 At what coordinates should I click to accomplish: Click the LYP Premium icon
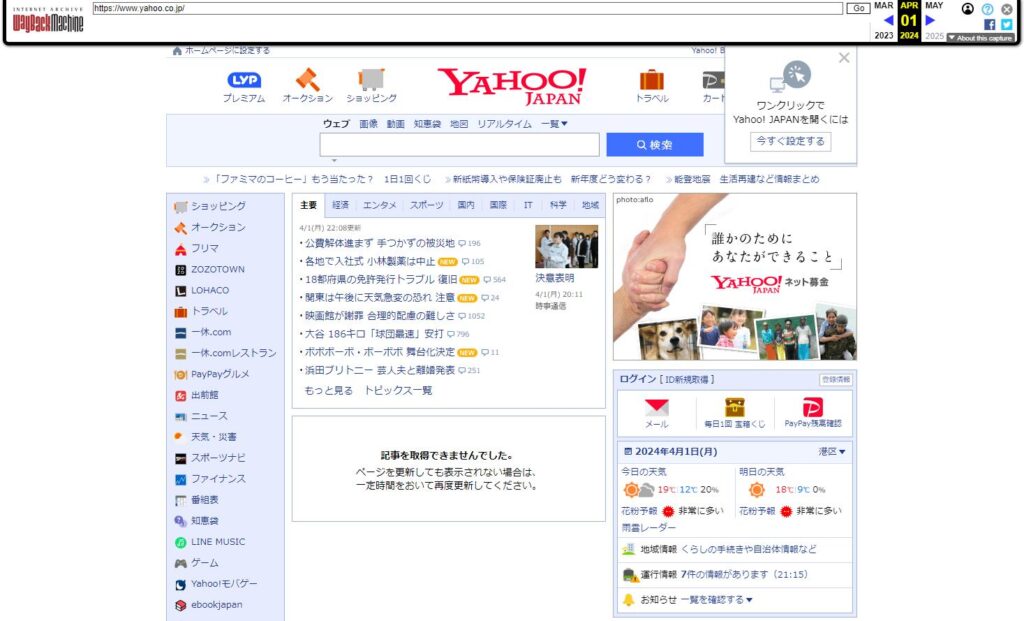pyautogui.click(x=244, y=80)
